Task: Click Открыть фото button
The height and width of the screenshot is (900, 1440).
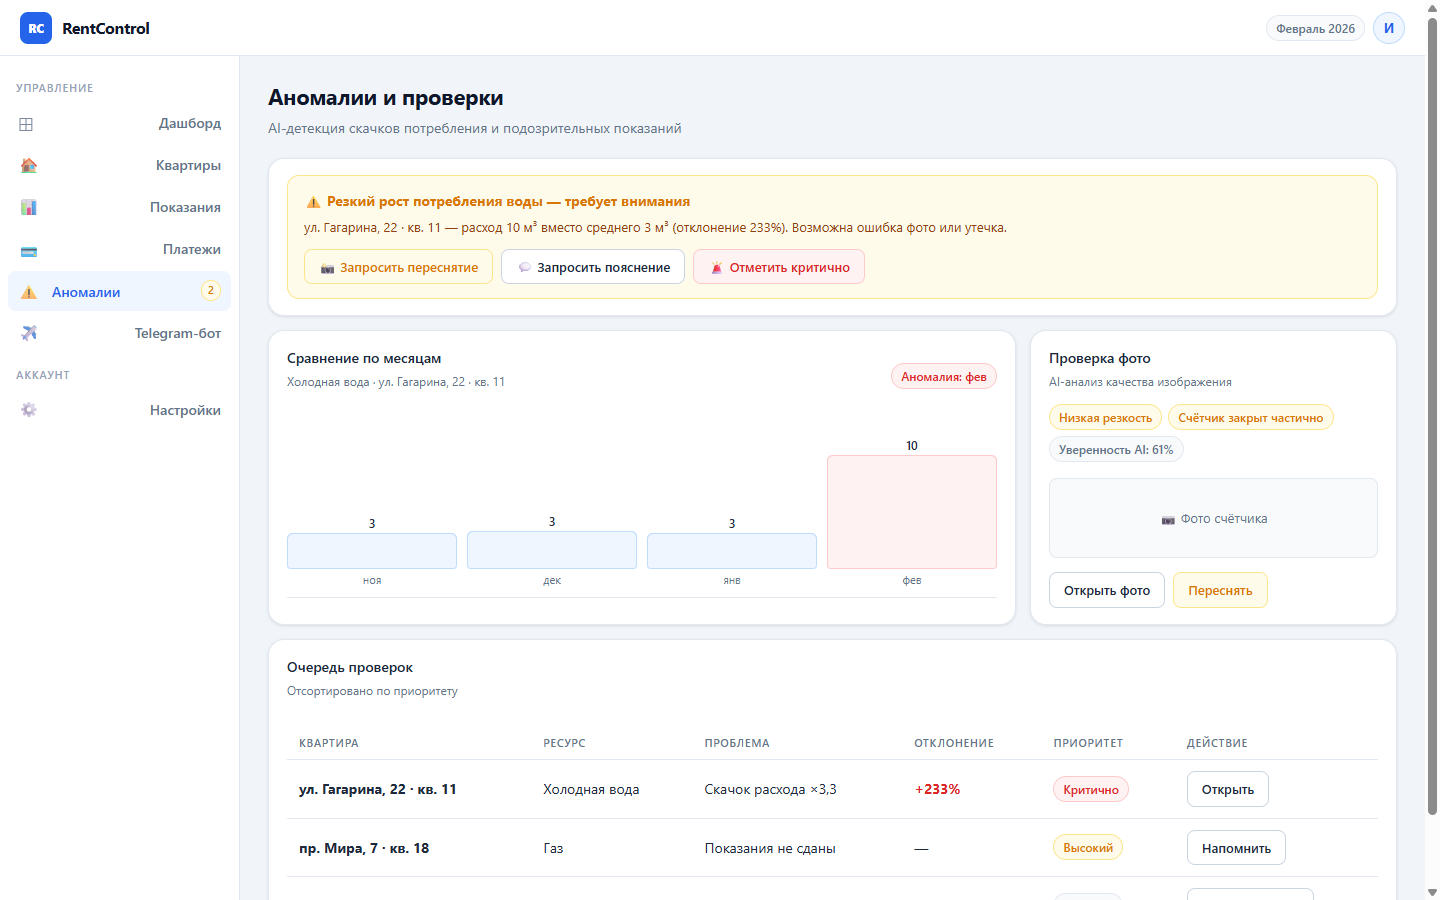Action: [1106, 590]
